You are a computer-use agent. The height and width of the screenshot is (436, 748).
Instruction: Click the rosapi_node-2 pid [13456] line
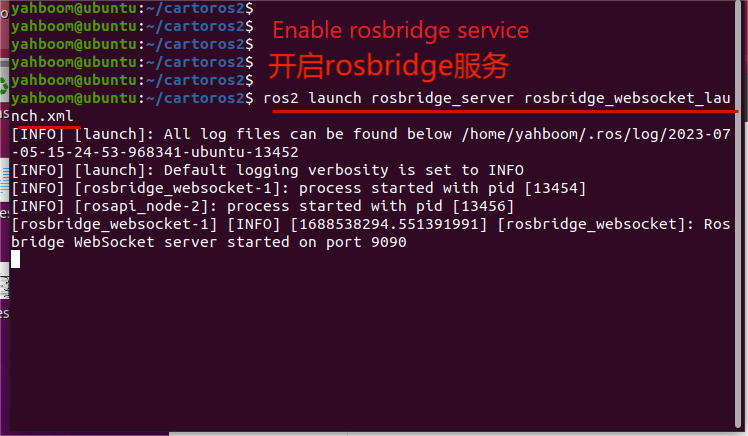pos(262,207)
